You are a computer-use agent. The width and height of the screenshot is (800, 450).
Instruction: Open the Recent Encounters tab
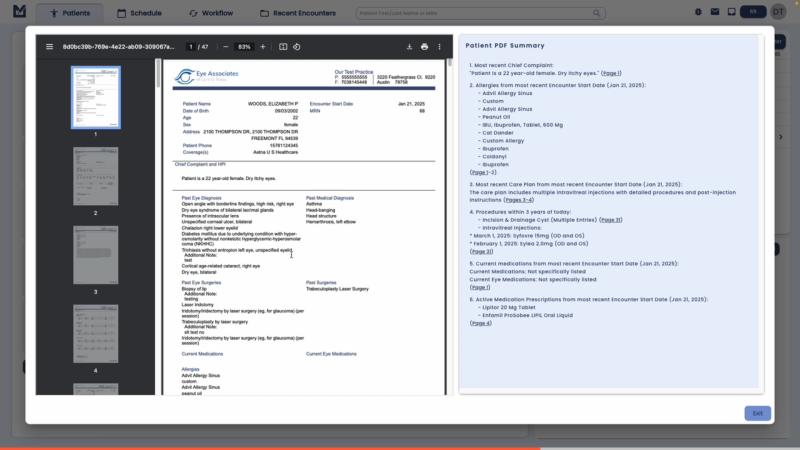tap(298, 13)
